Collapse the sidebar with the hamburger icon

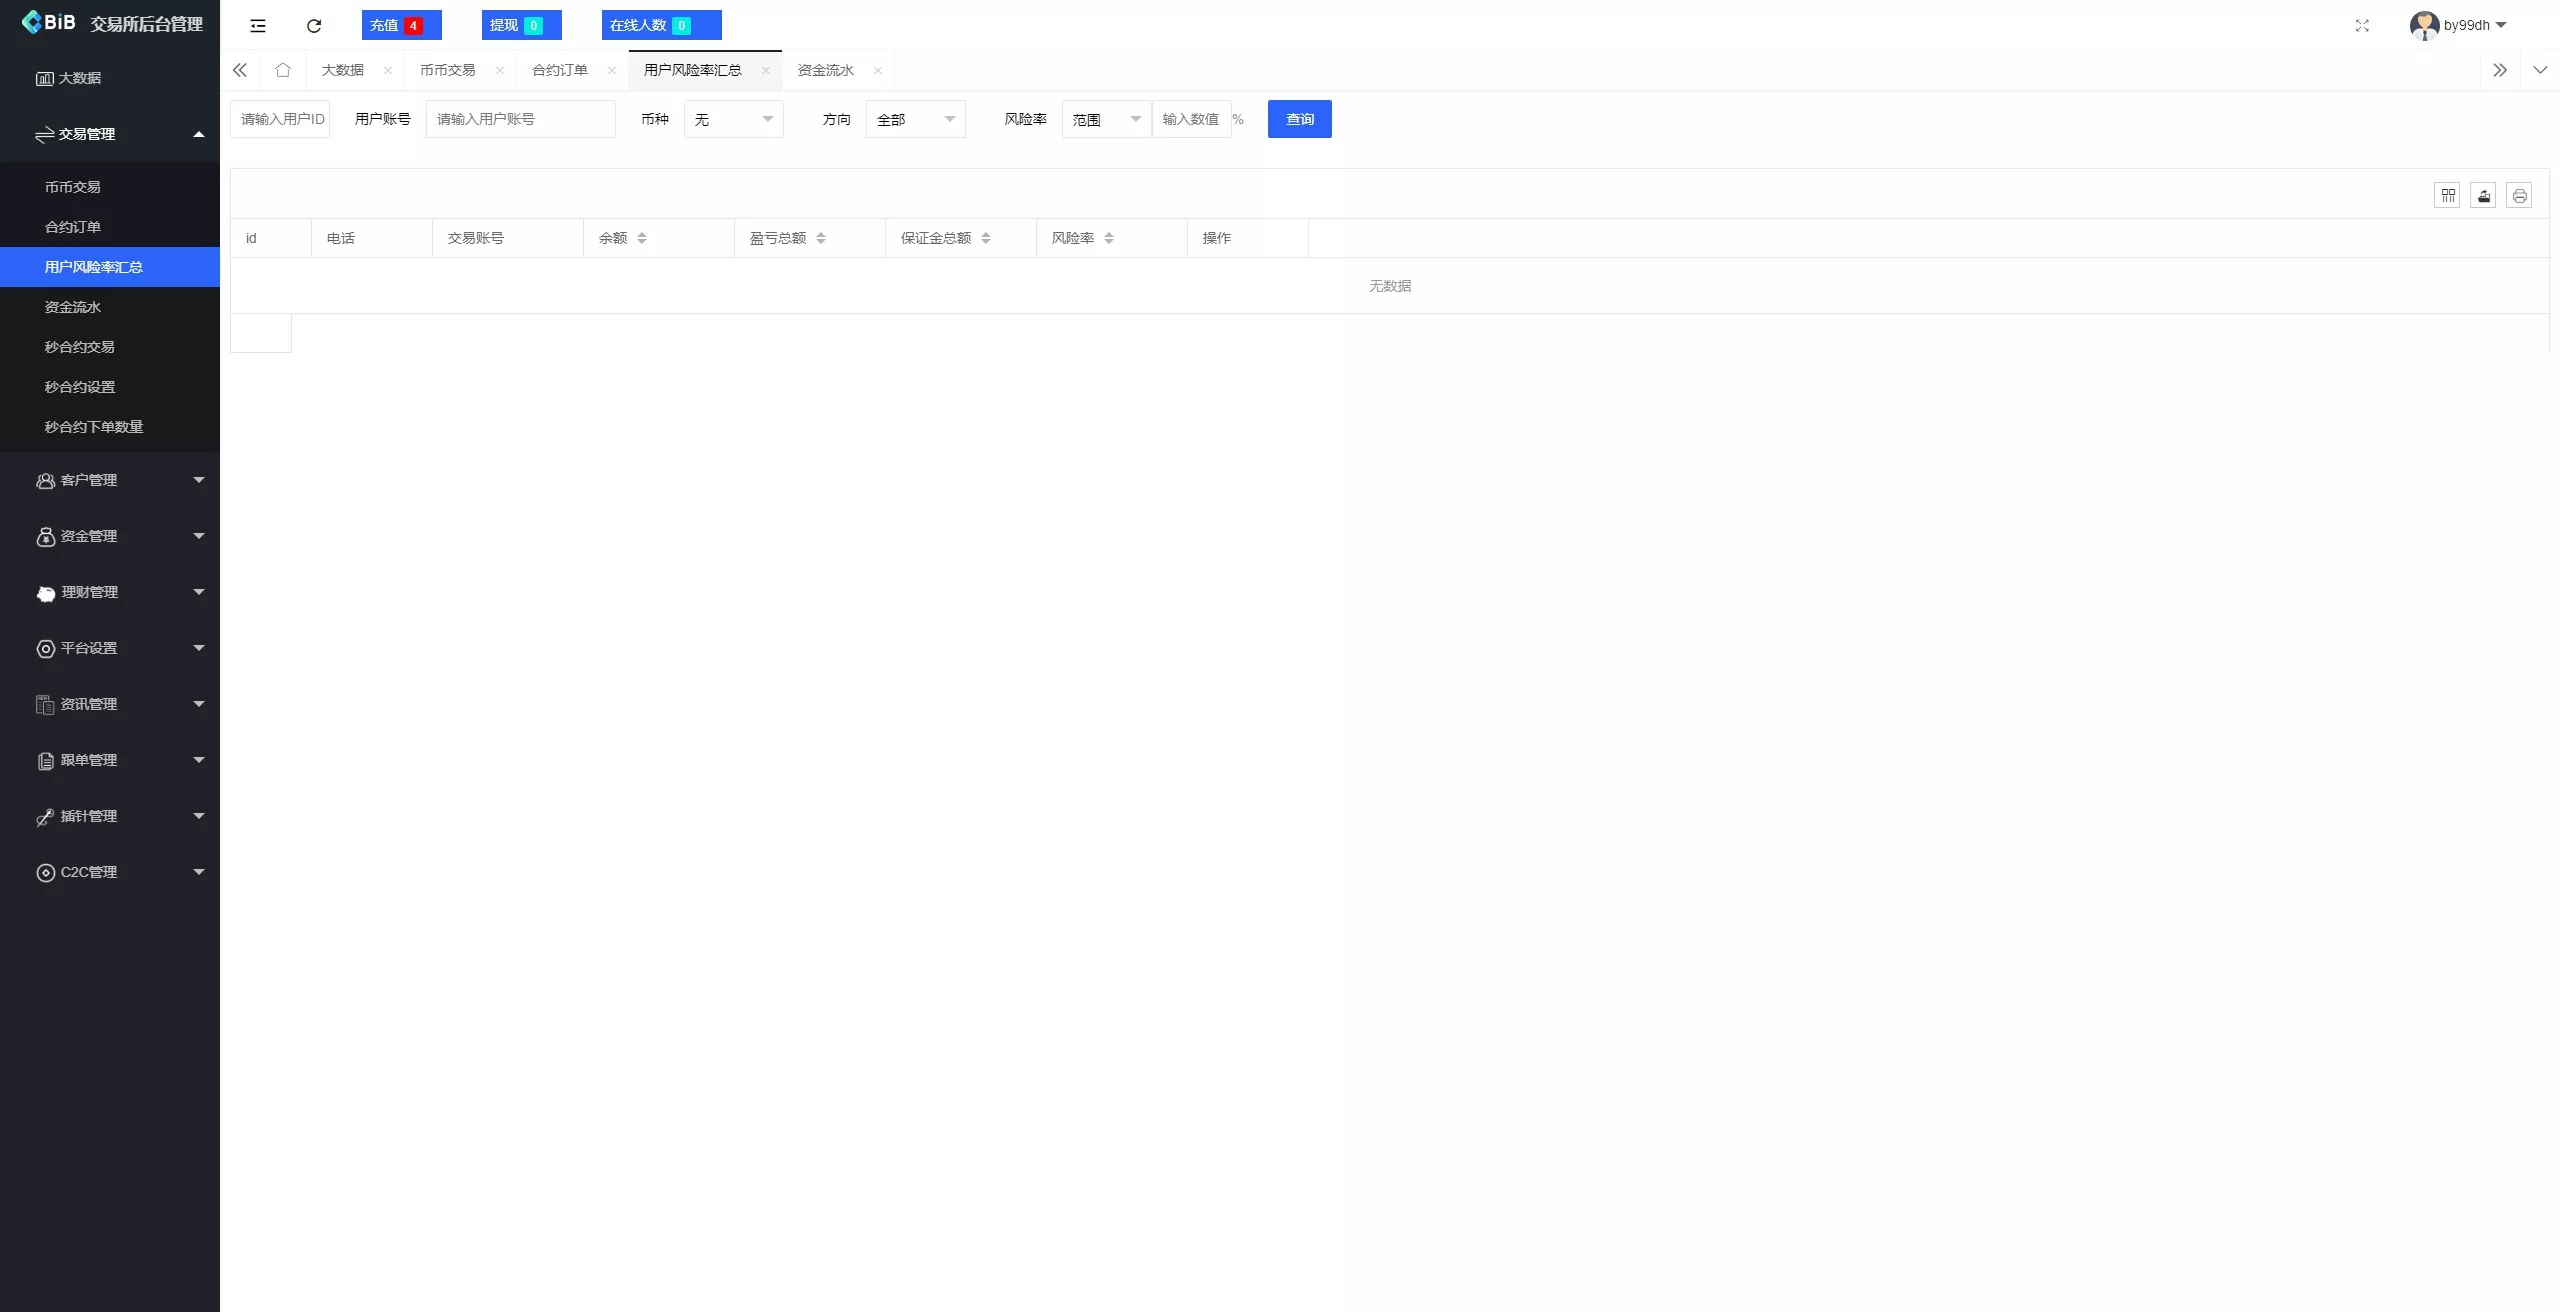[x=257, y=25]
